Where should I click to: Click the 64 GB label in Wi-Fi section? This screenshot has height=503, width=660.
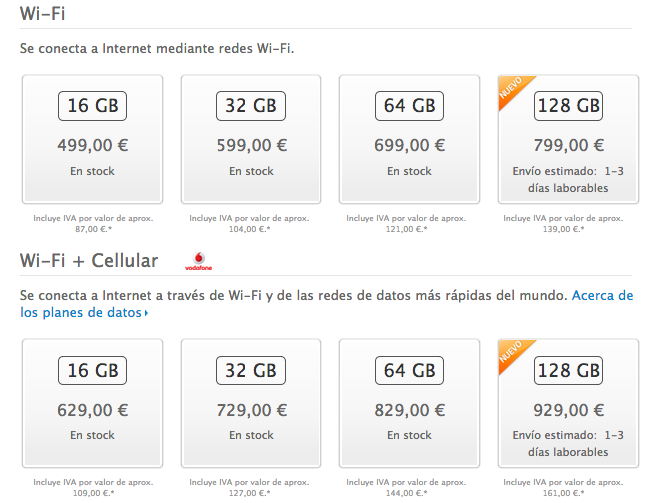pos(409,106)
